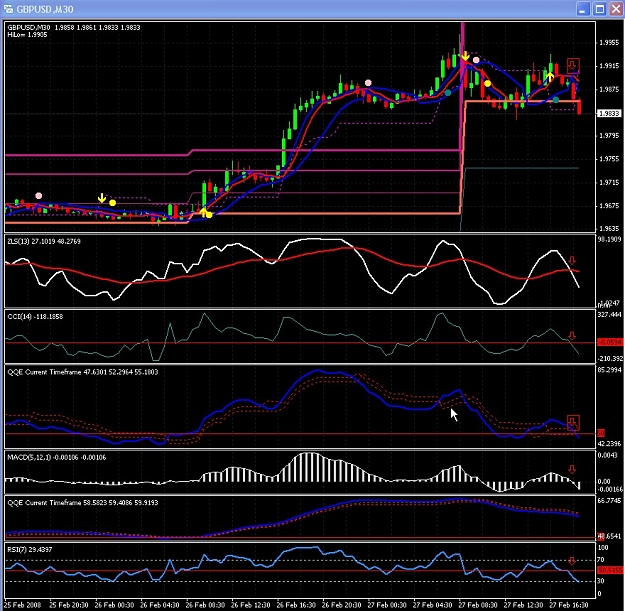Click the red 50.5155 level tag in the RSI pane
This screenshot has height=611, width=625.
(610, 571)
